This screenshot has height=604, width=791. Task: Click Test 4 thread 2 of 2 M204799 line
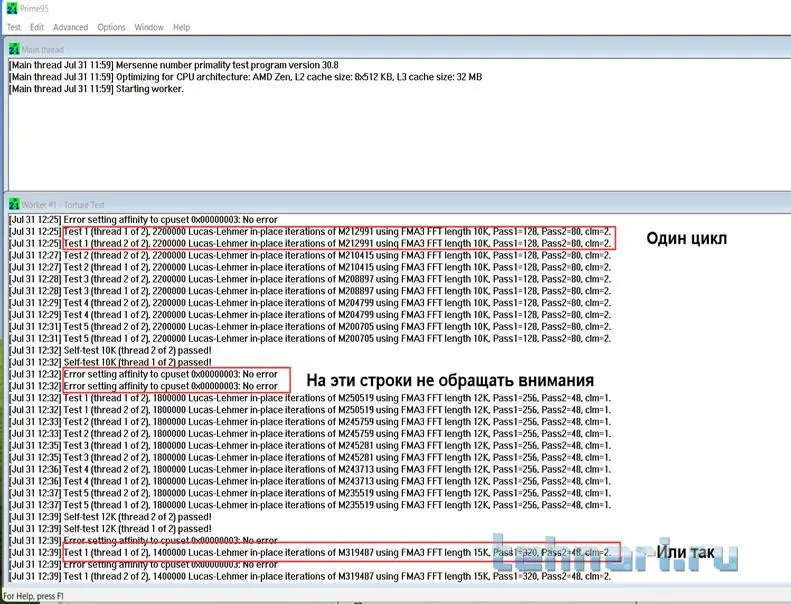(x=310, y=303)
